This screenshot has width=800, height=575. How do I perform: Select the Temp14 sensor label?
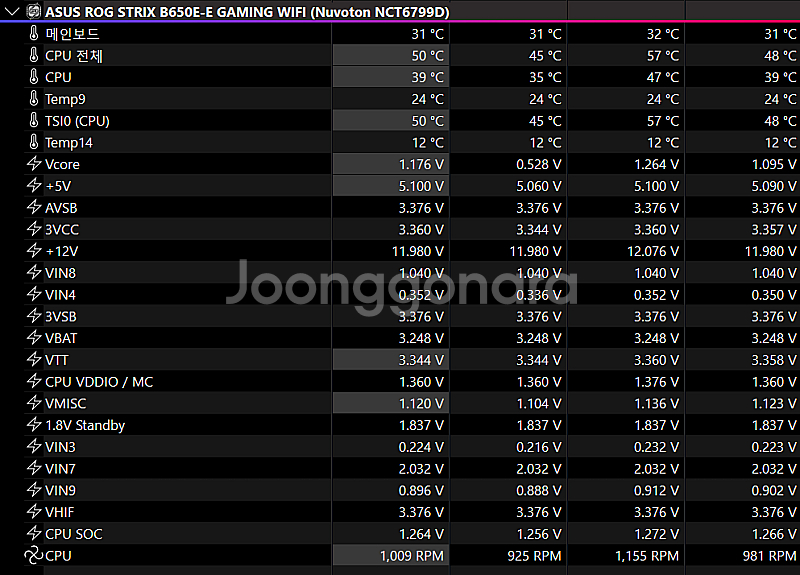click(69, 142)
